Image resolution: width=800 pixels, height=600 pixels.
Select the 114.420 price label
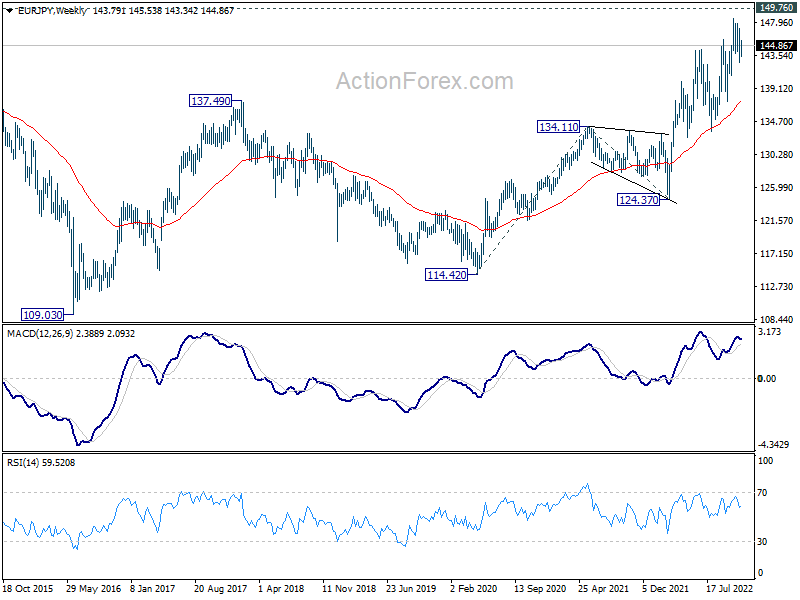(446, 275)
